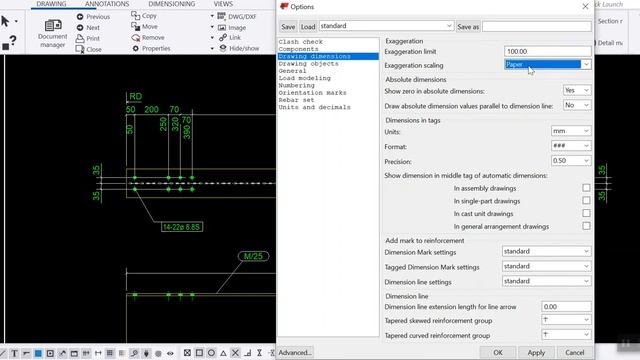Select the Move tool
This screenshot has width=640, height=360.
coord(144,27)
